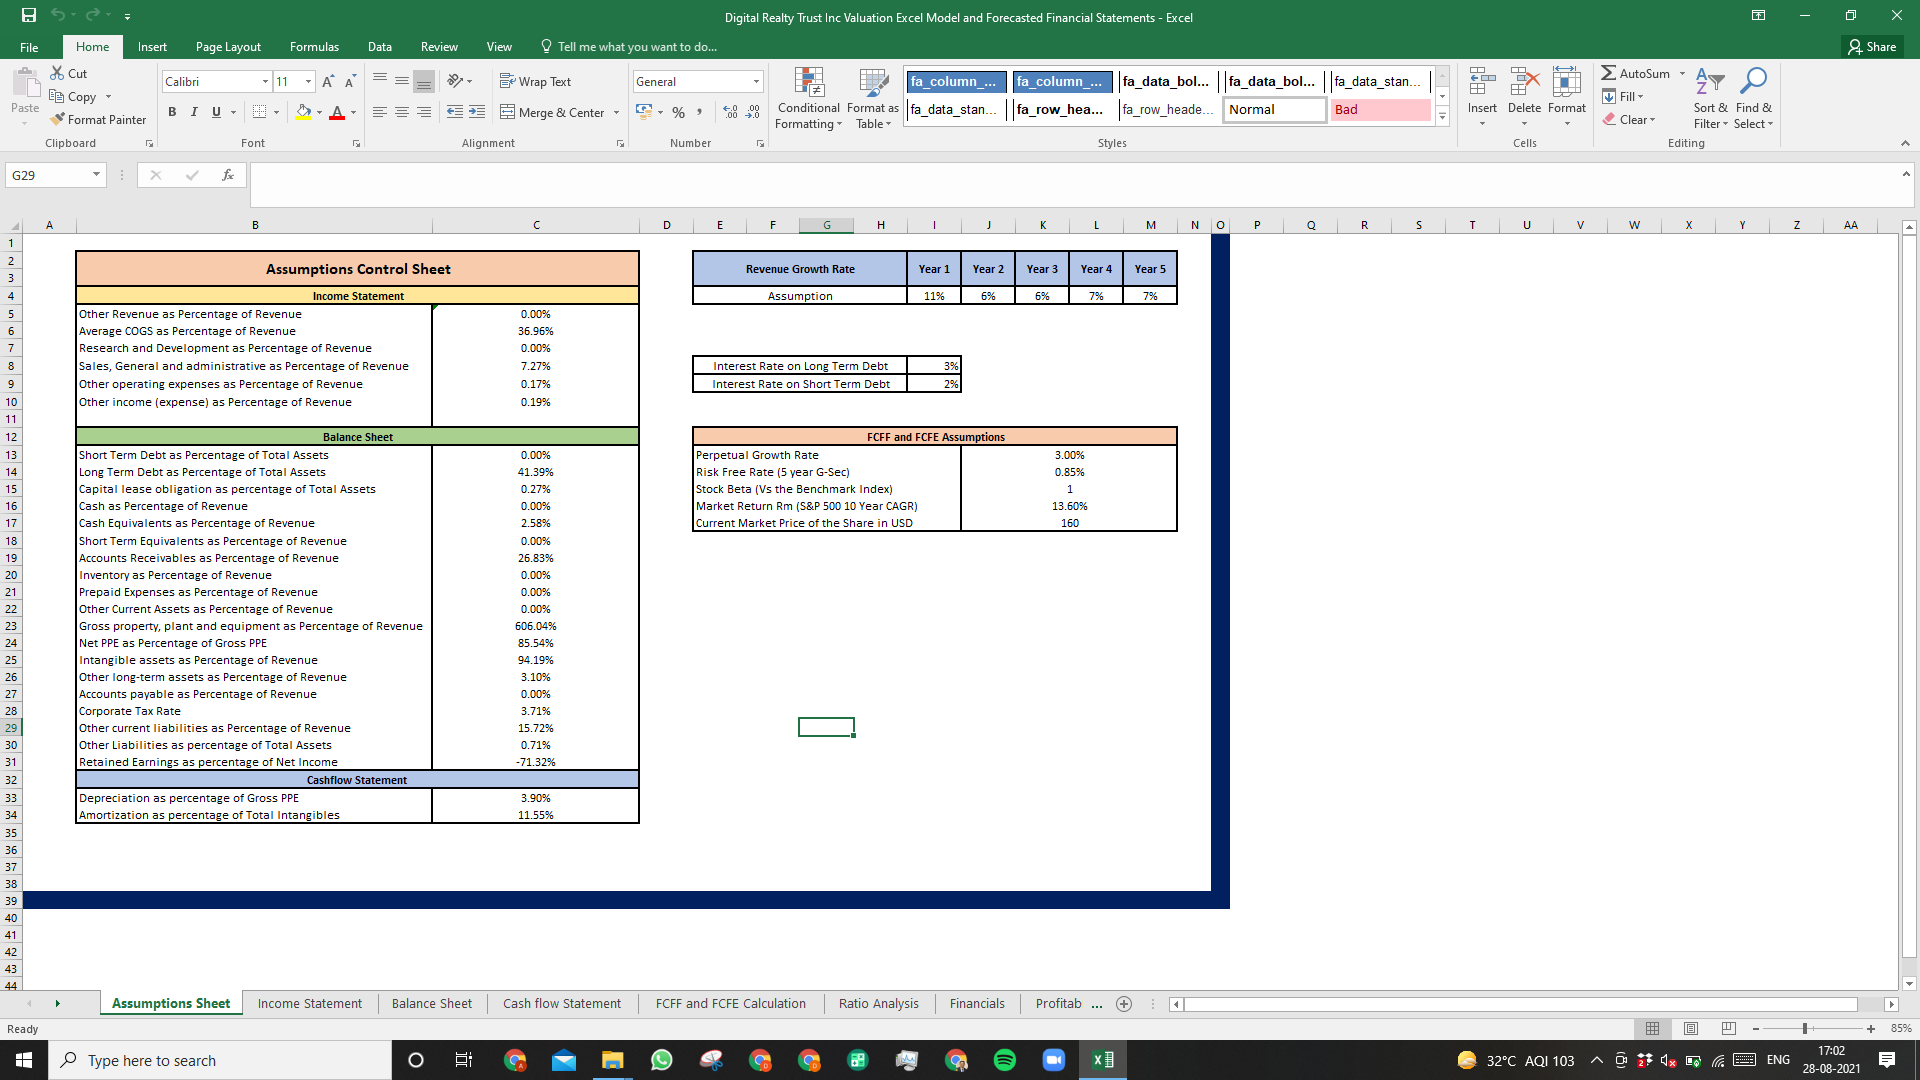
Task: Open the File menu tab
Action: (29, 46)
